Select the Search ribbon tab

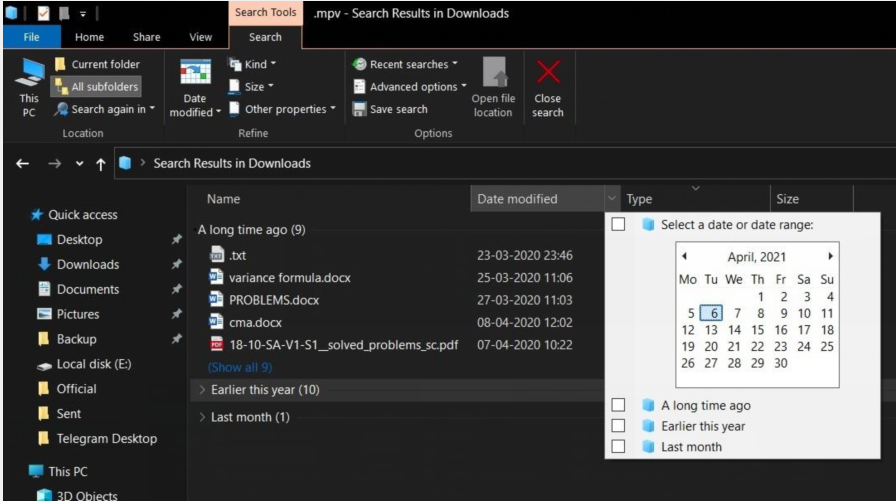[x=265, y=37]
